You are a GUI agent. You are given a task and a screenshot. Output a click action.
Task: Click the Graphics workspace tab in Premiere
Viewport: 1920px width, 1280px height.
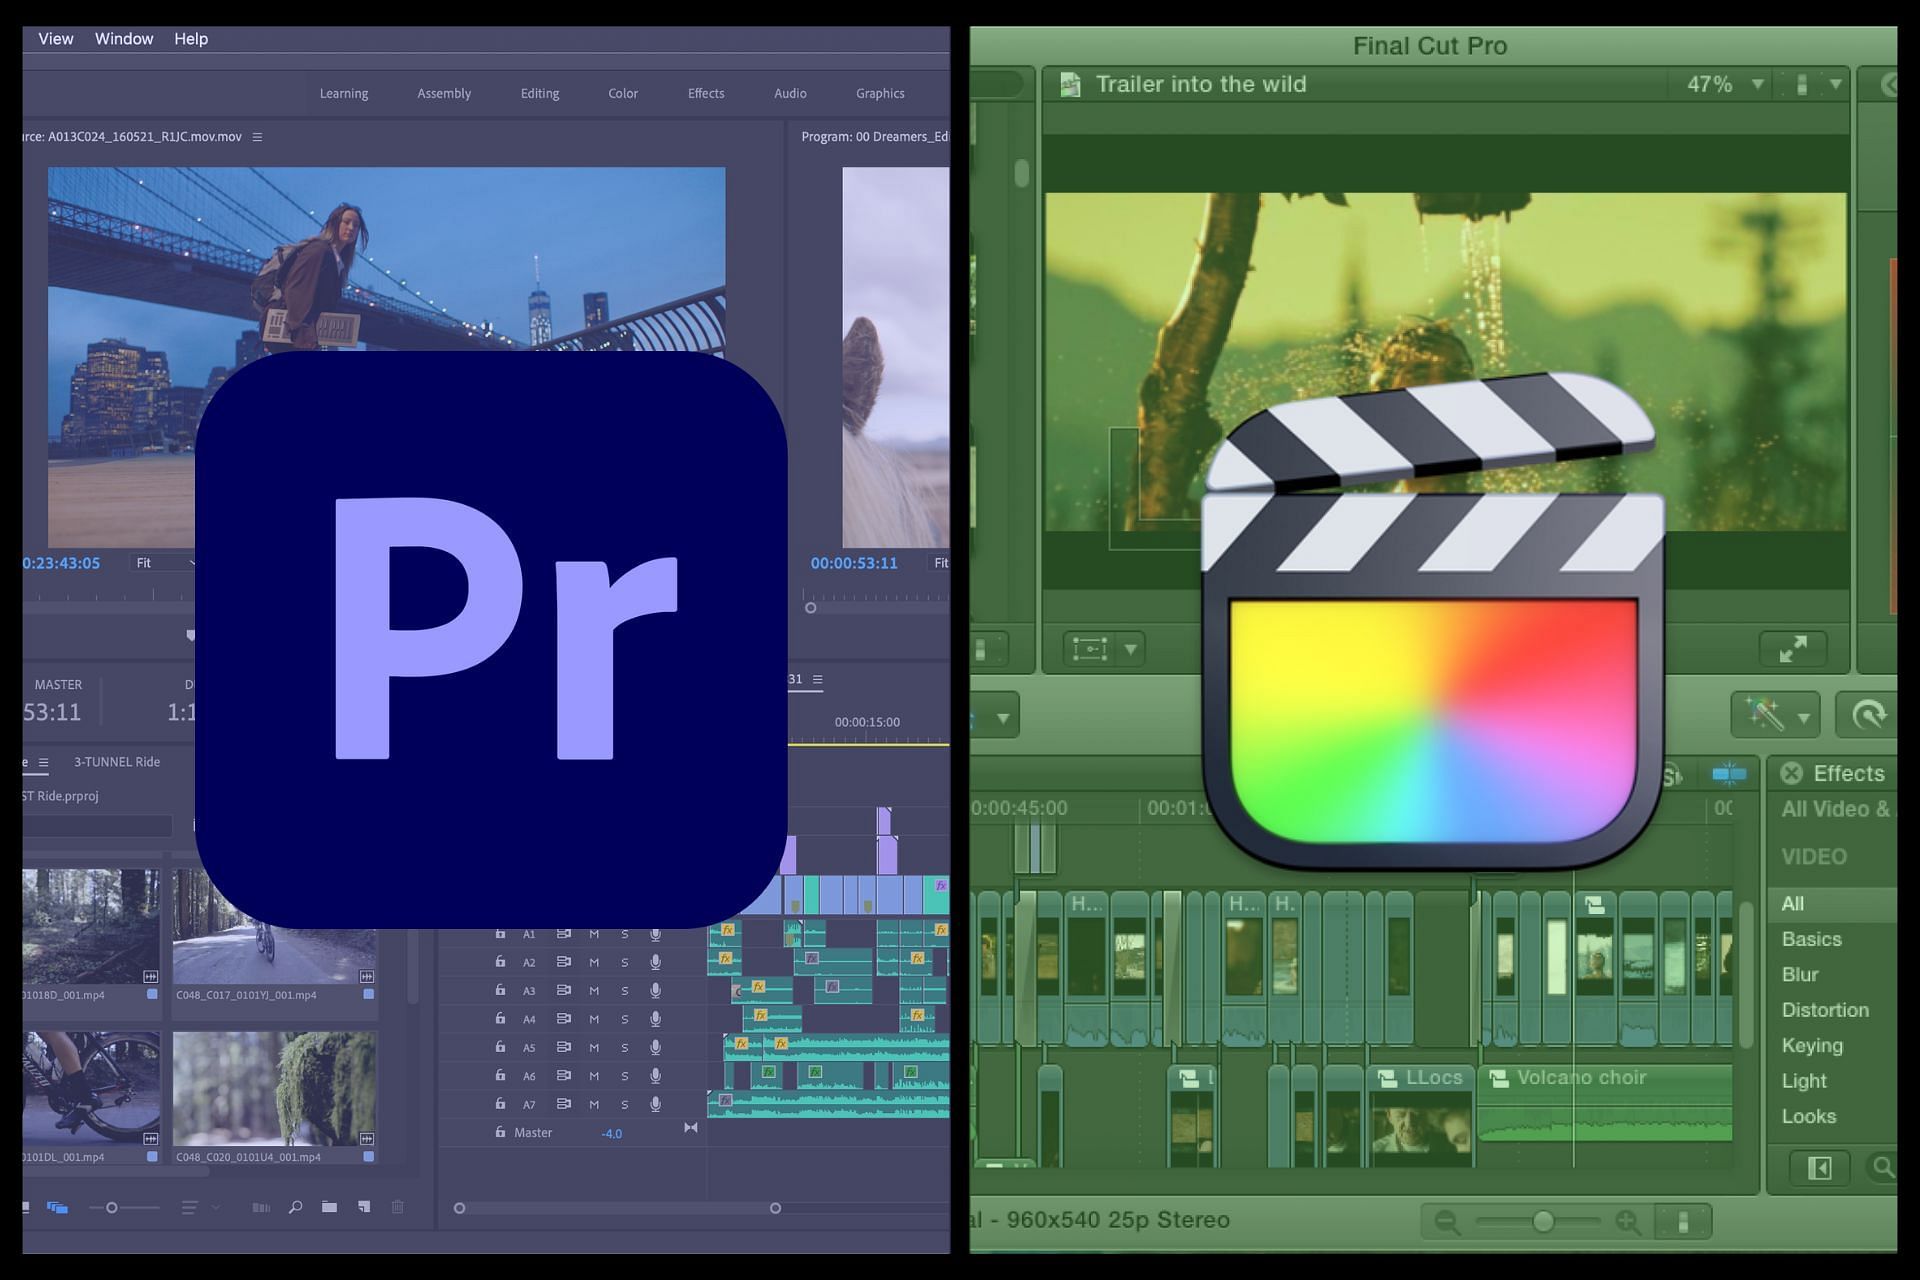[879, 93]
